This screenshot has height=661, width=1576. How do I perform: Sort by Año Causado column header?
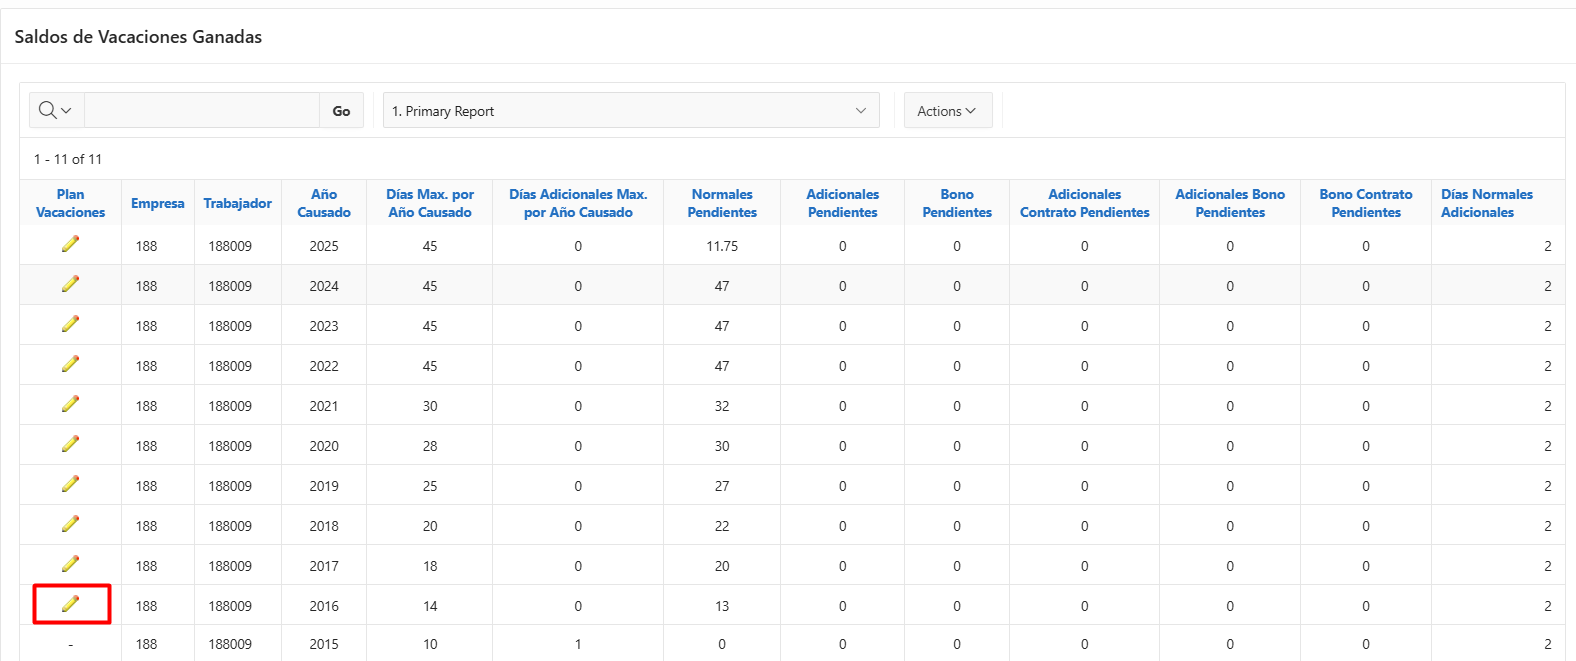[324, 203]
